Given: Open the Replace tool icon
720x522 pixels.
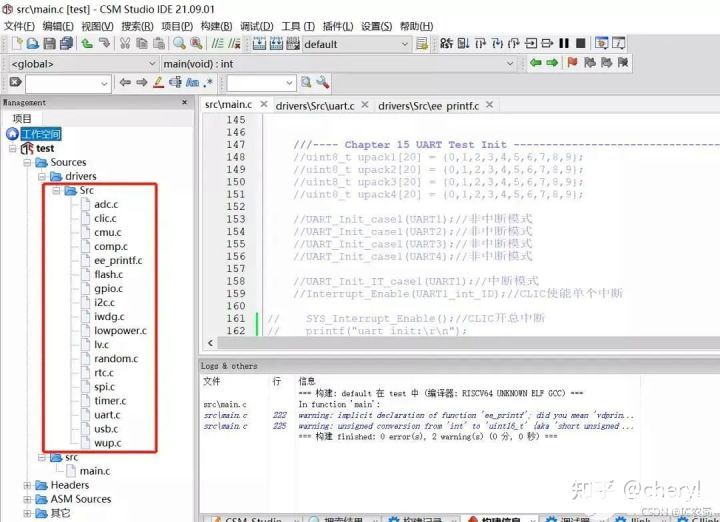Looking at the screenshot, I should tap(196, 44).
